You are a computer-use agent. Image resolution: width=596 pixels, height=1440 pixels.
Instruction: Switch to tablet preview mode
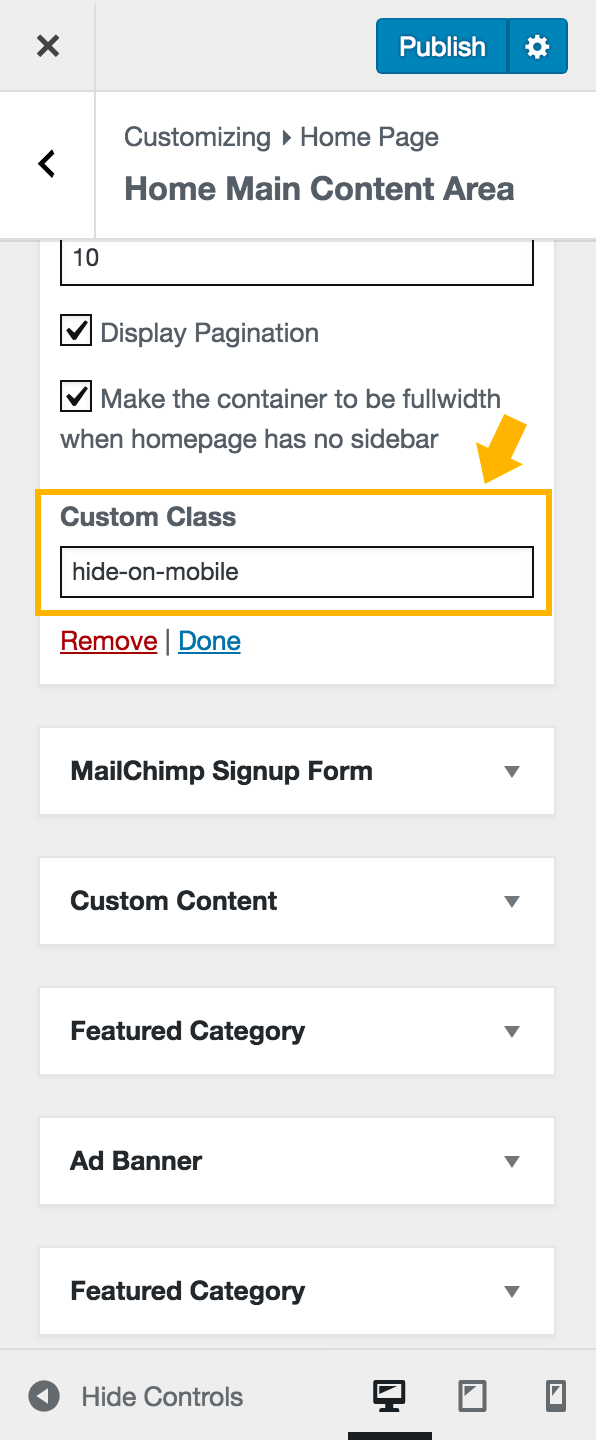tap(472, 1396)
